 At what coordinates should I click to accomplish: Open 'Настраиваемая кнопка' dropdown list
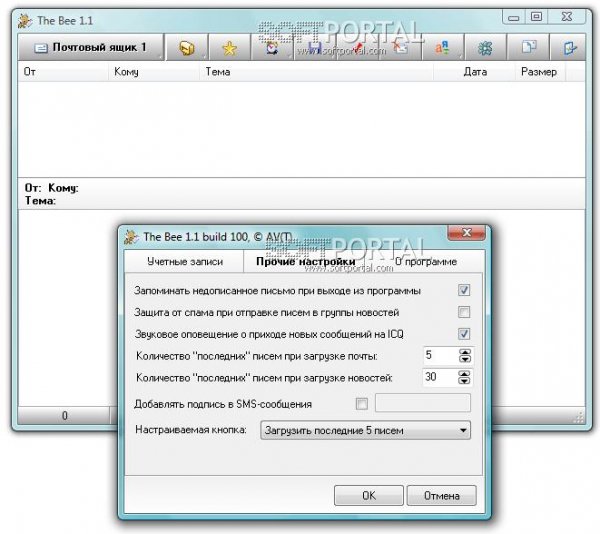click(x=365, y=430)
